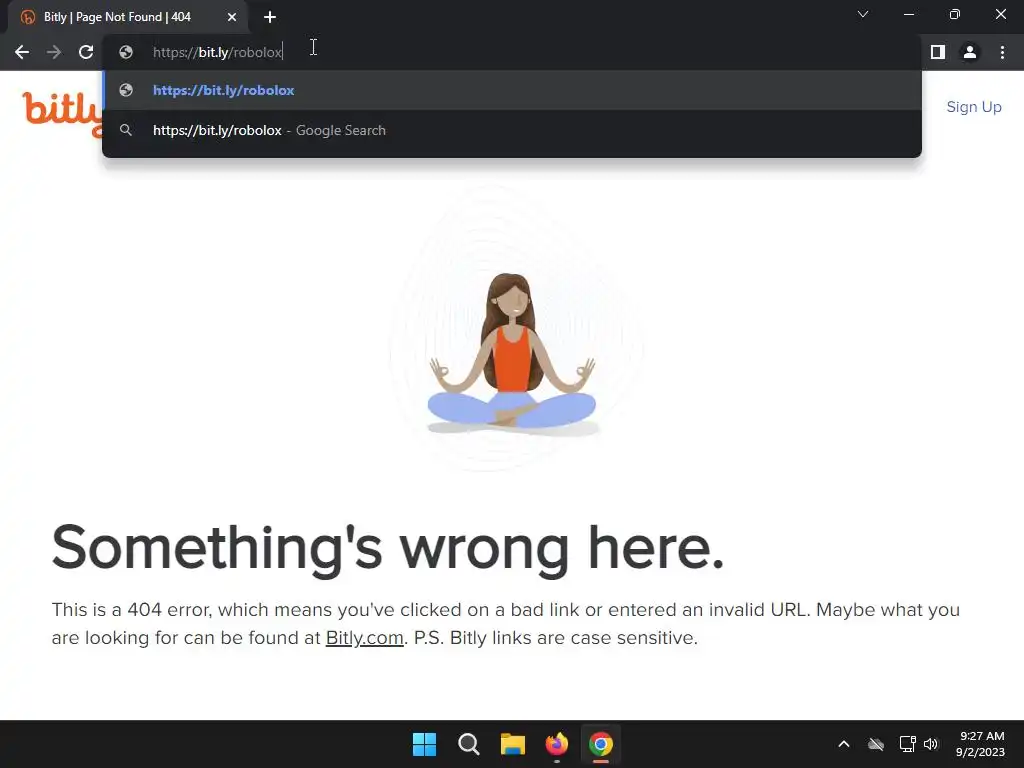Restore down the Chrome window
Image resolution: width=1024 pixels, height=768 pixels.
pos(955,14)
